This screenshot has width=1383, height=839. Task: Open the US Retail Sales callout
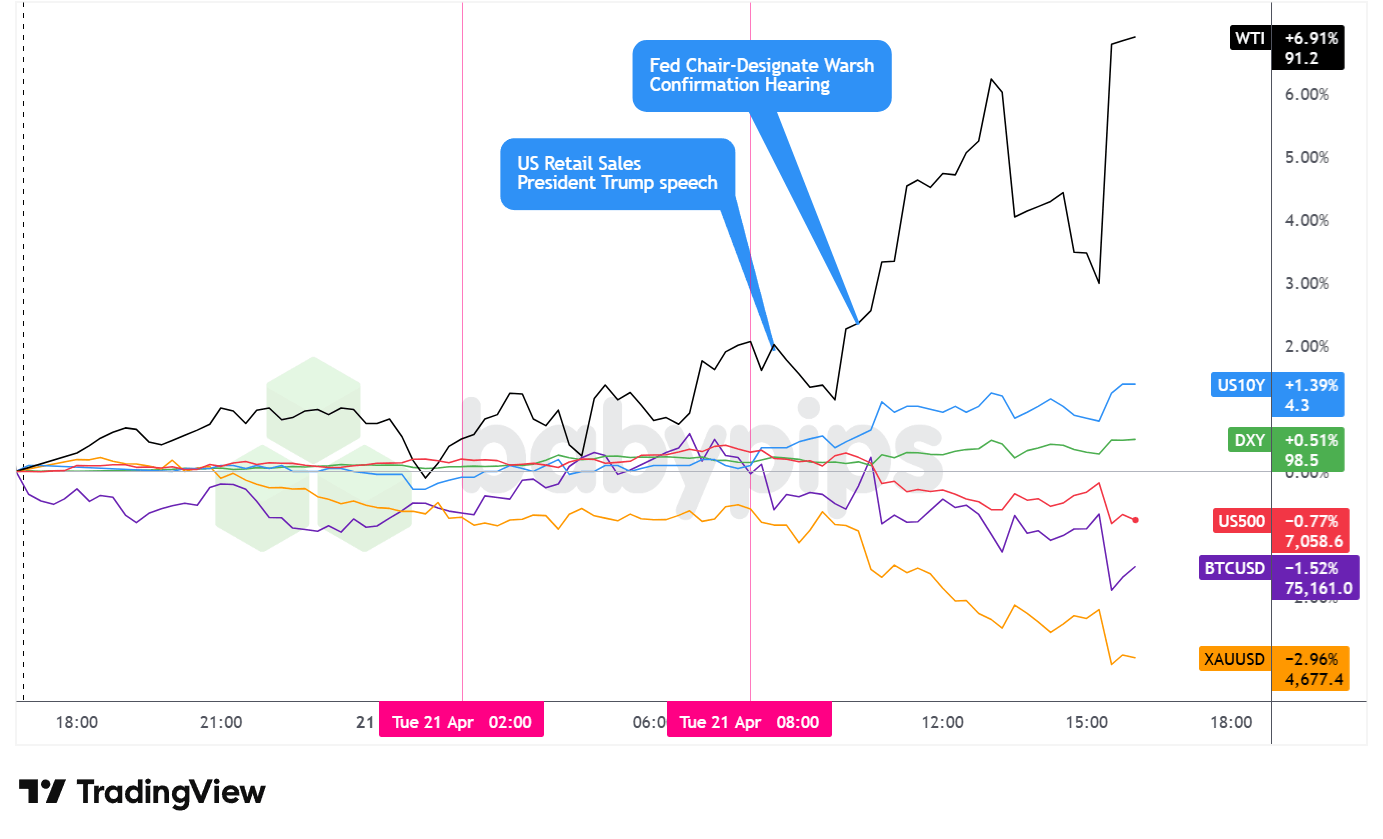pyautogui.click(x=617, y=173)
